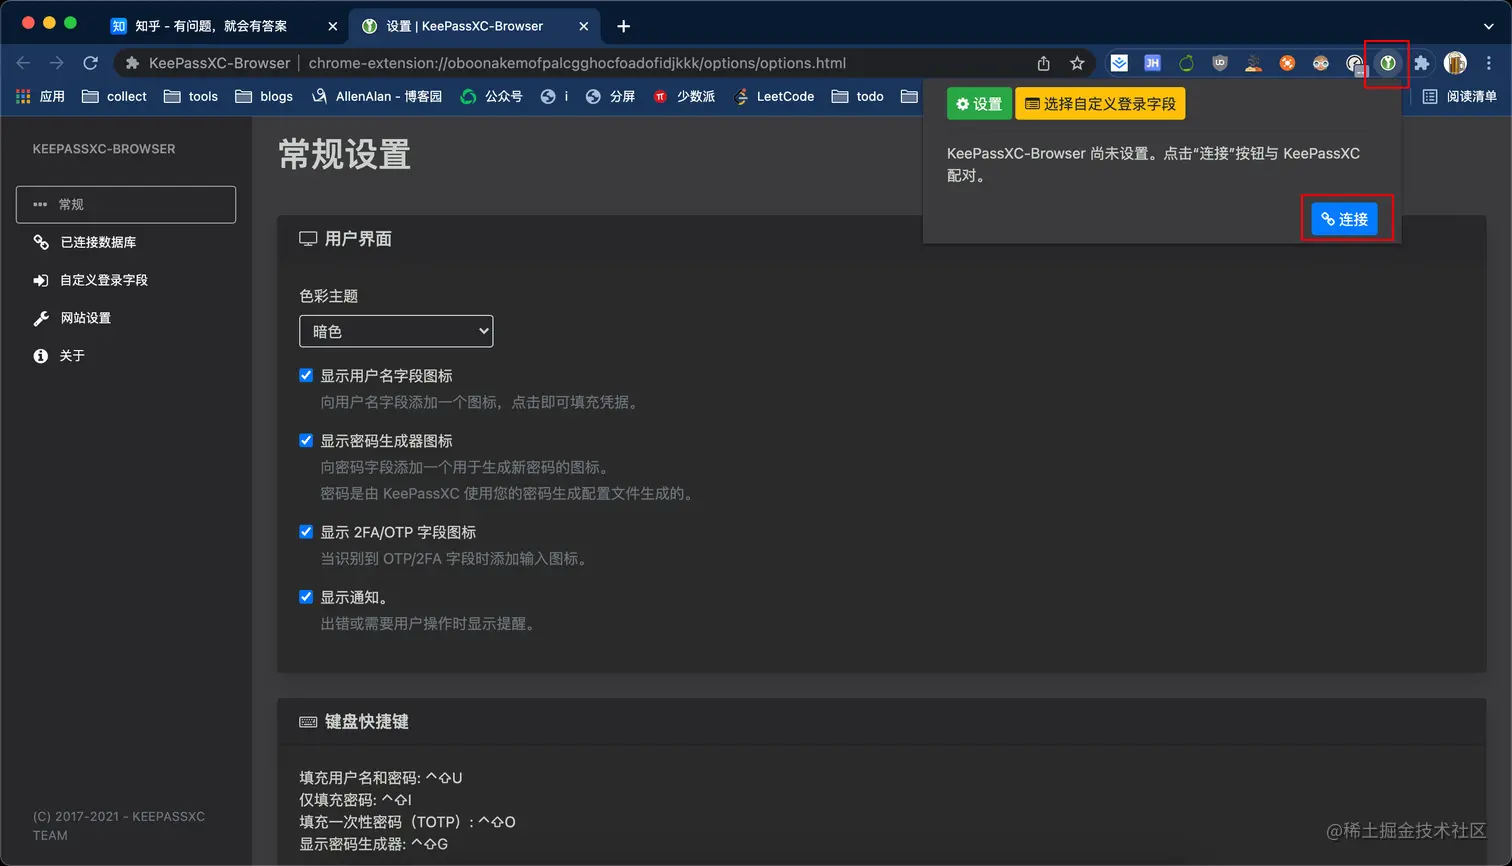Screen dimensions: 1512x866
Task: Close the 知乎 tab
Action: pos(332,26)
